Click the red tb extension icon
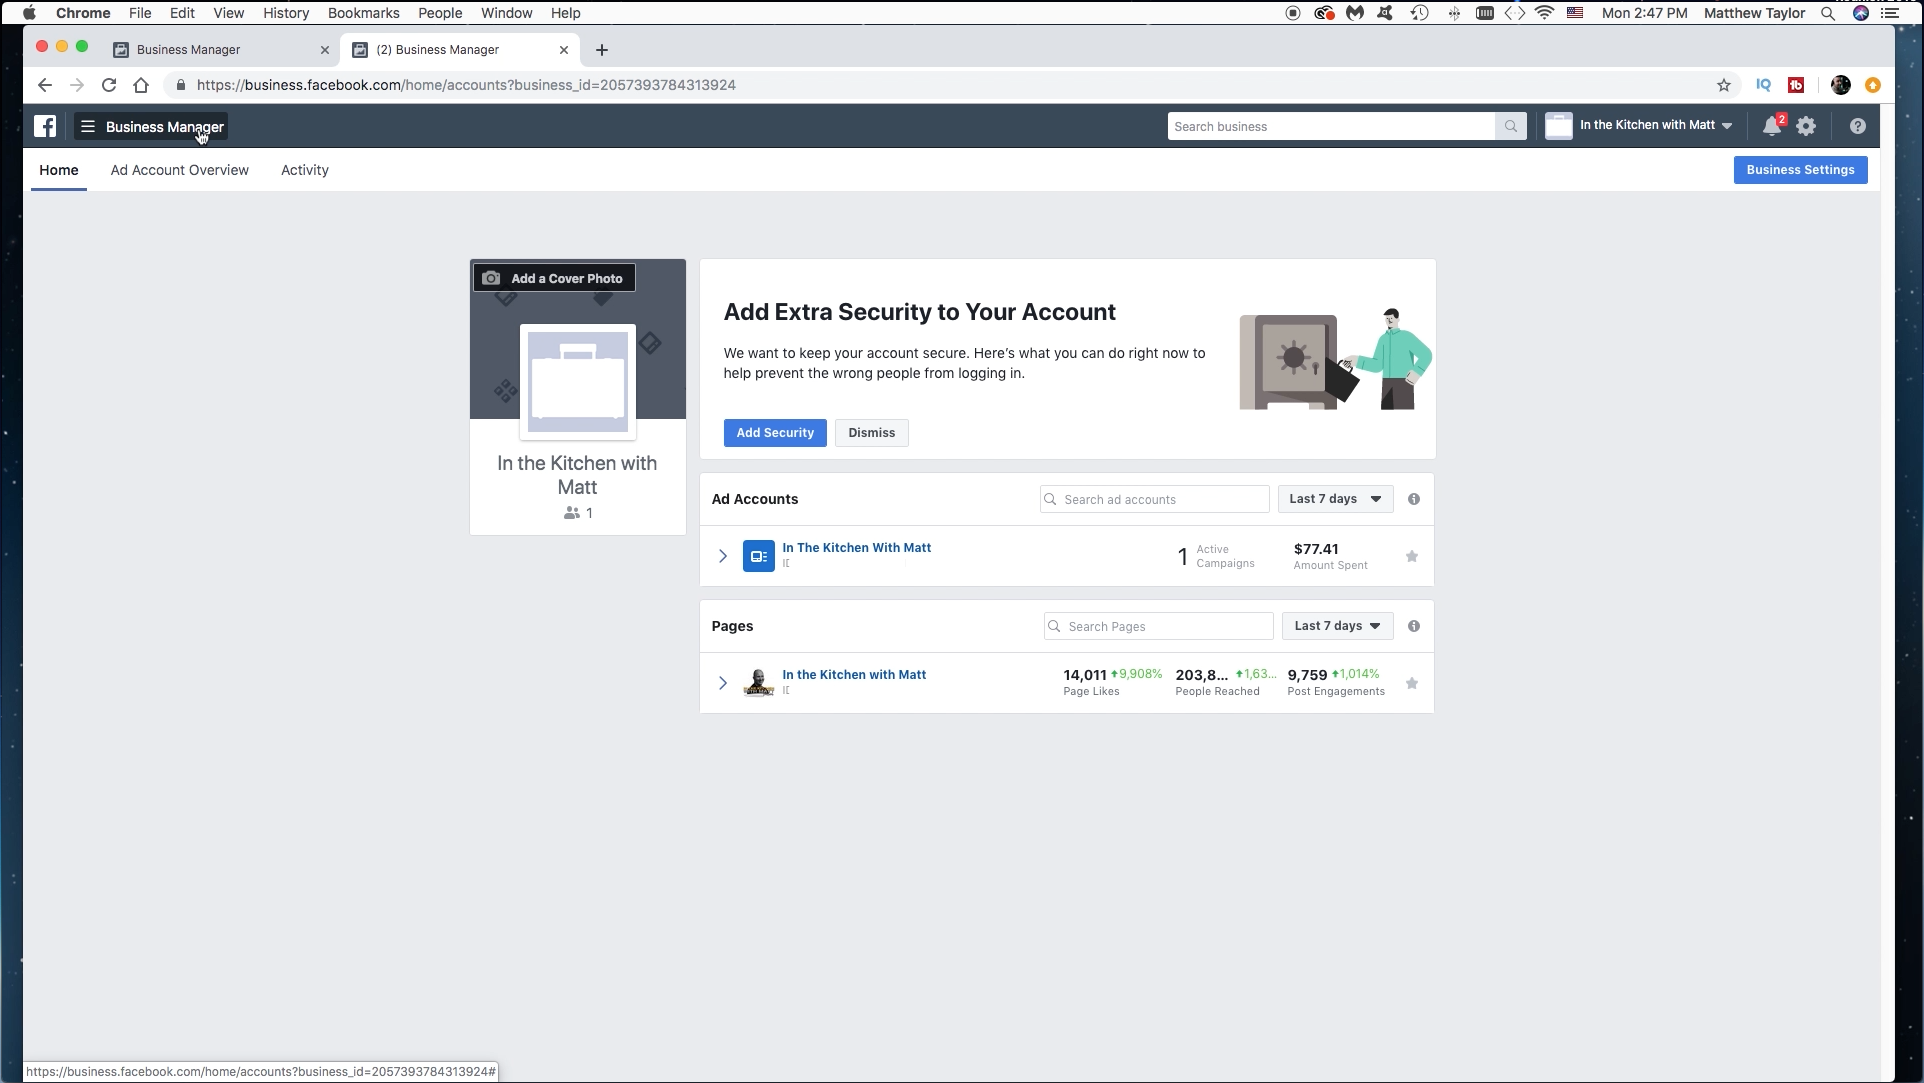Image resolution: width=1924 pixels, height=1083 pixels. point(1796,85)
